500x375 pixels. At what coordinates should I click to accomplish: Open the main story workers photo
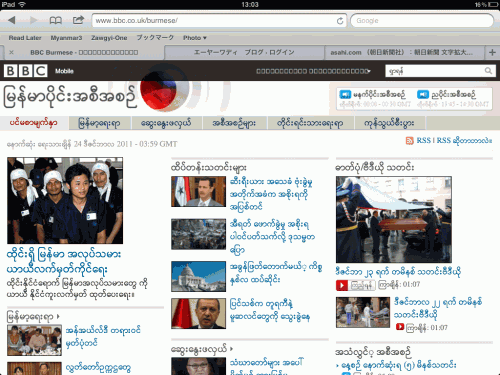(65, 201)
